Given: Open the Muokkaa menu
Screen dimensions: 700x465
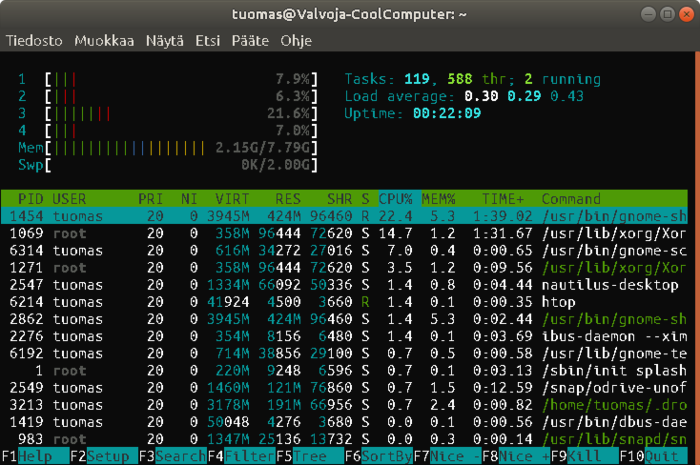Looking at the screenshot, I should coord(103,41).
